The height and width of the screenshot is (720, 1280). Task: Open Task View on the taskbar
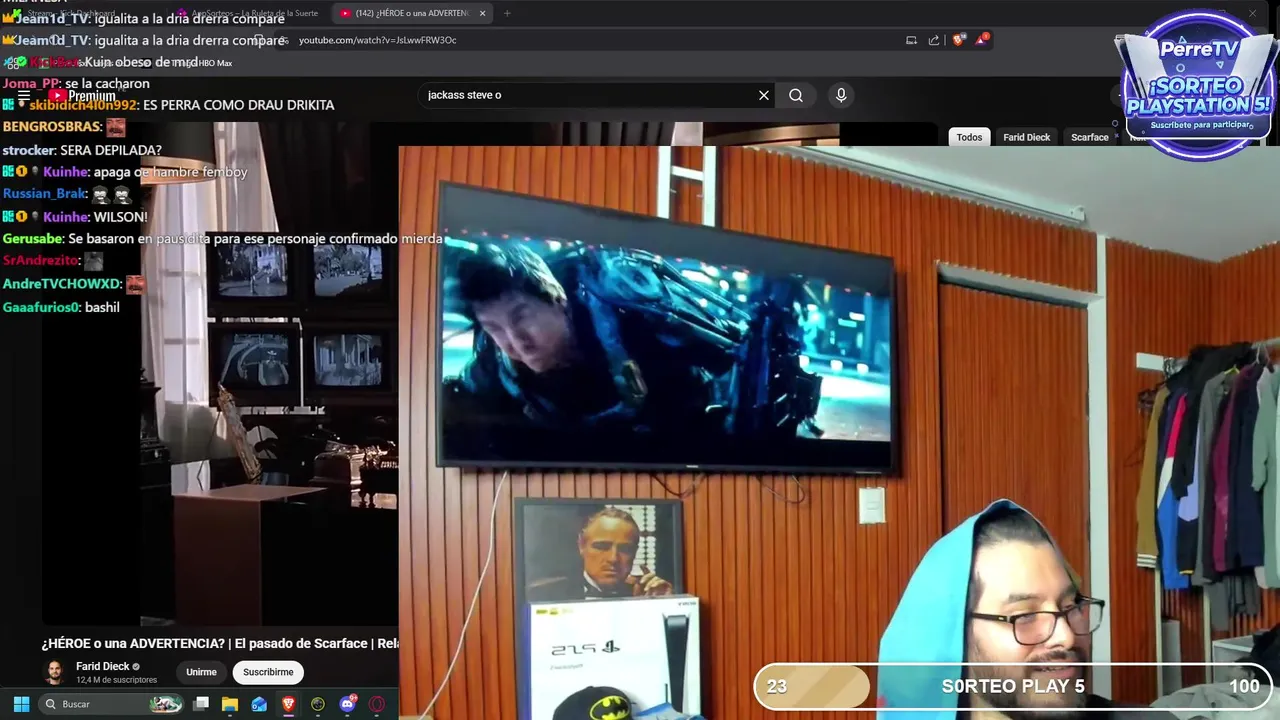pos(201,704)
